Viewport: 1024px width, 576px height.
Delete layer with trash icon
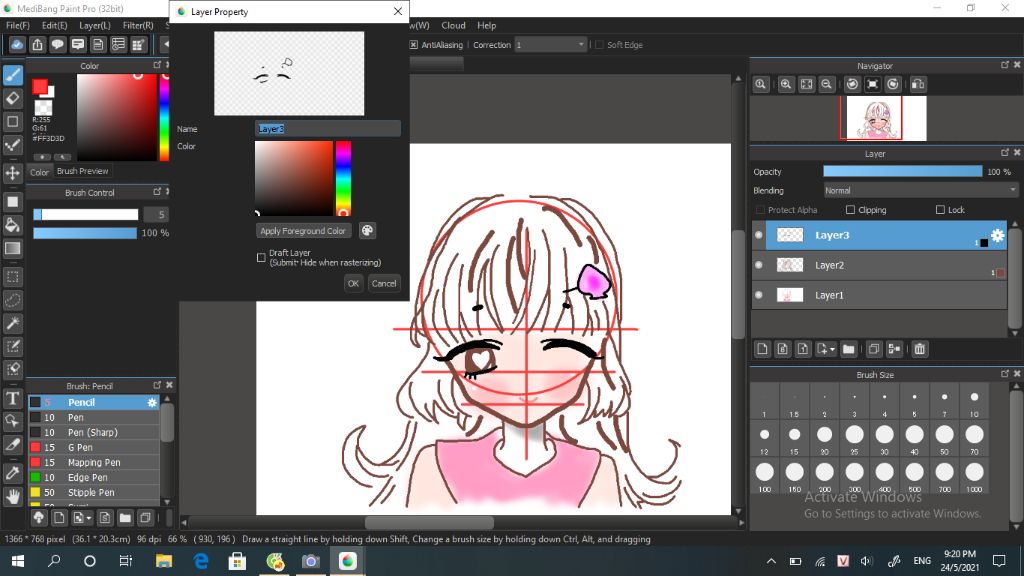(920, 349)
